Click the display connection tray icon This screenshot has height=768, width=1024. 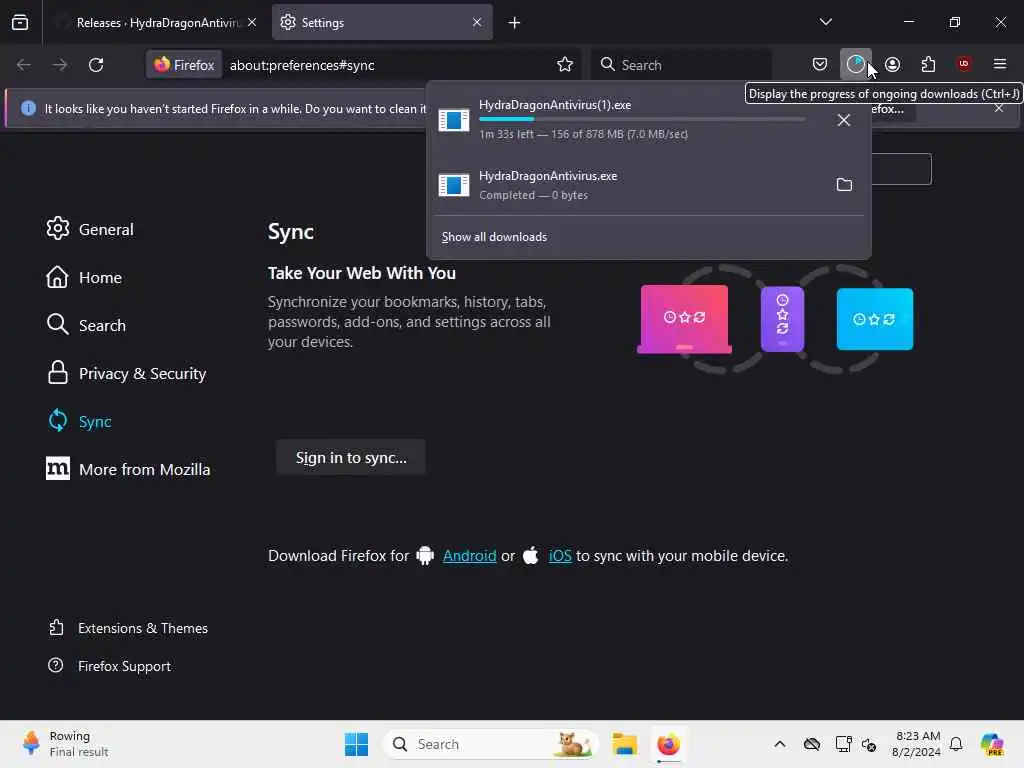pos(843,744)
